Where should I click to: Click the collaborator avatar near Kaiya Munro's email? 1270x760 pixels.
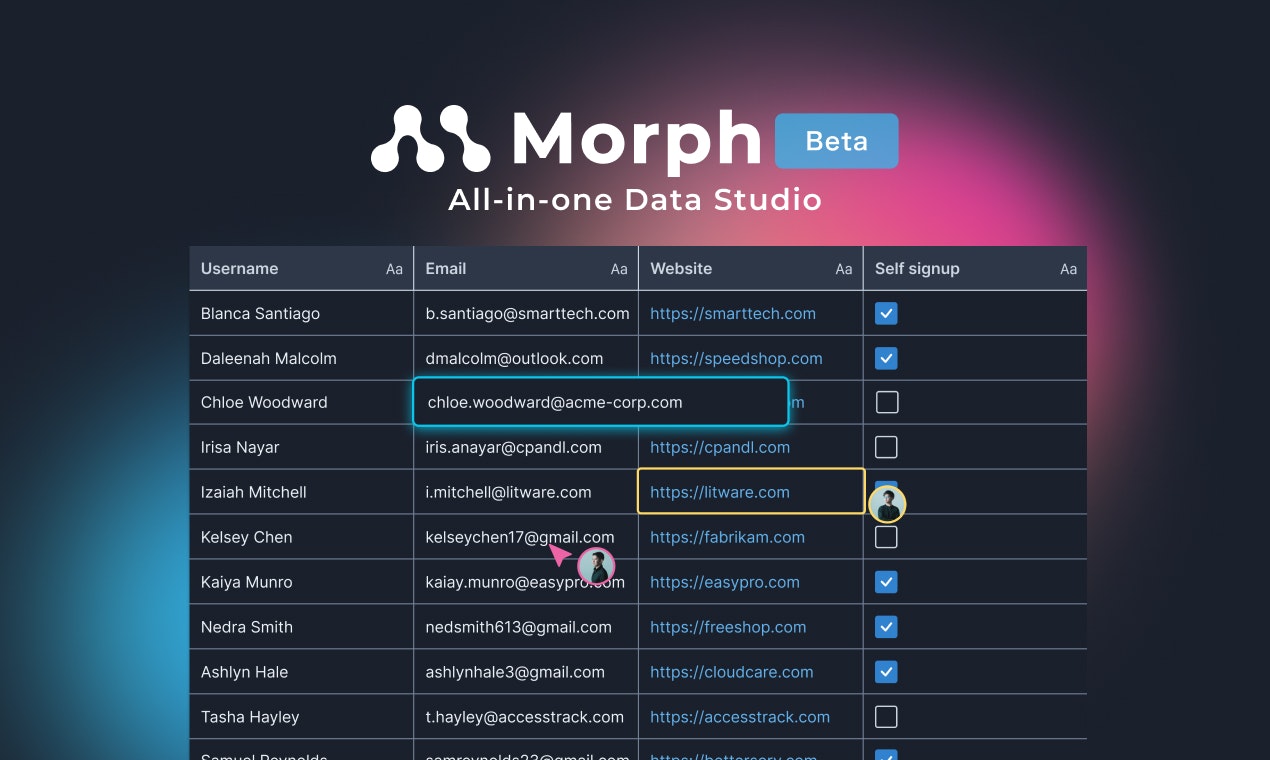click(597, 566)
